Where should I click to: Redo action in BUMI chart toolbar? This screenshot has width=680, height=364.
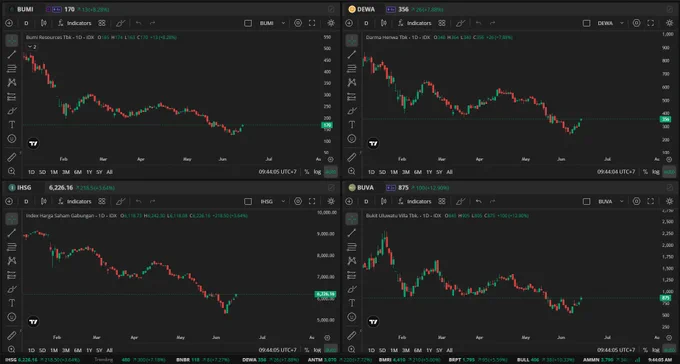152,23
